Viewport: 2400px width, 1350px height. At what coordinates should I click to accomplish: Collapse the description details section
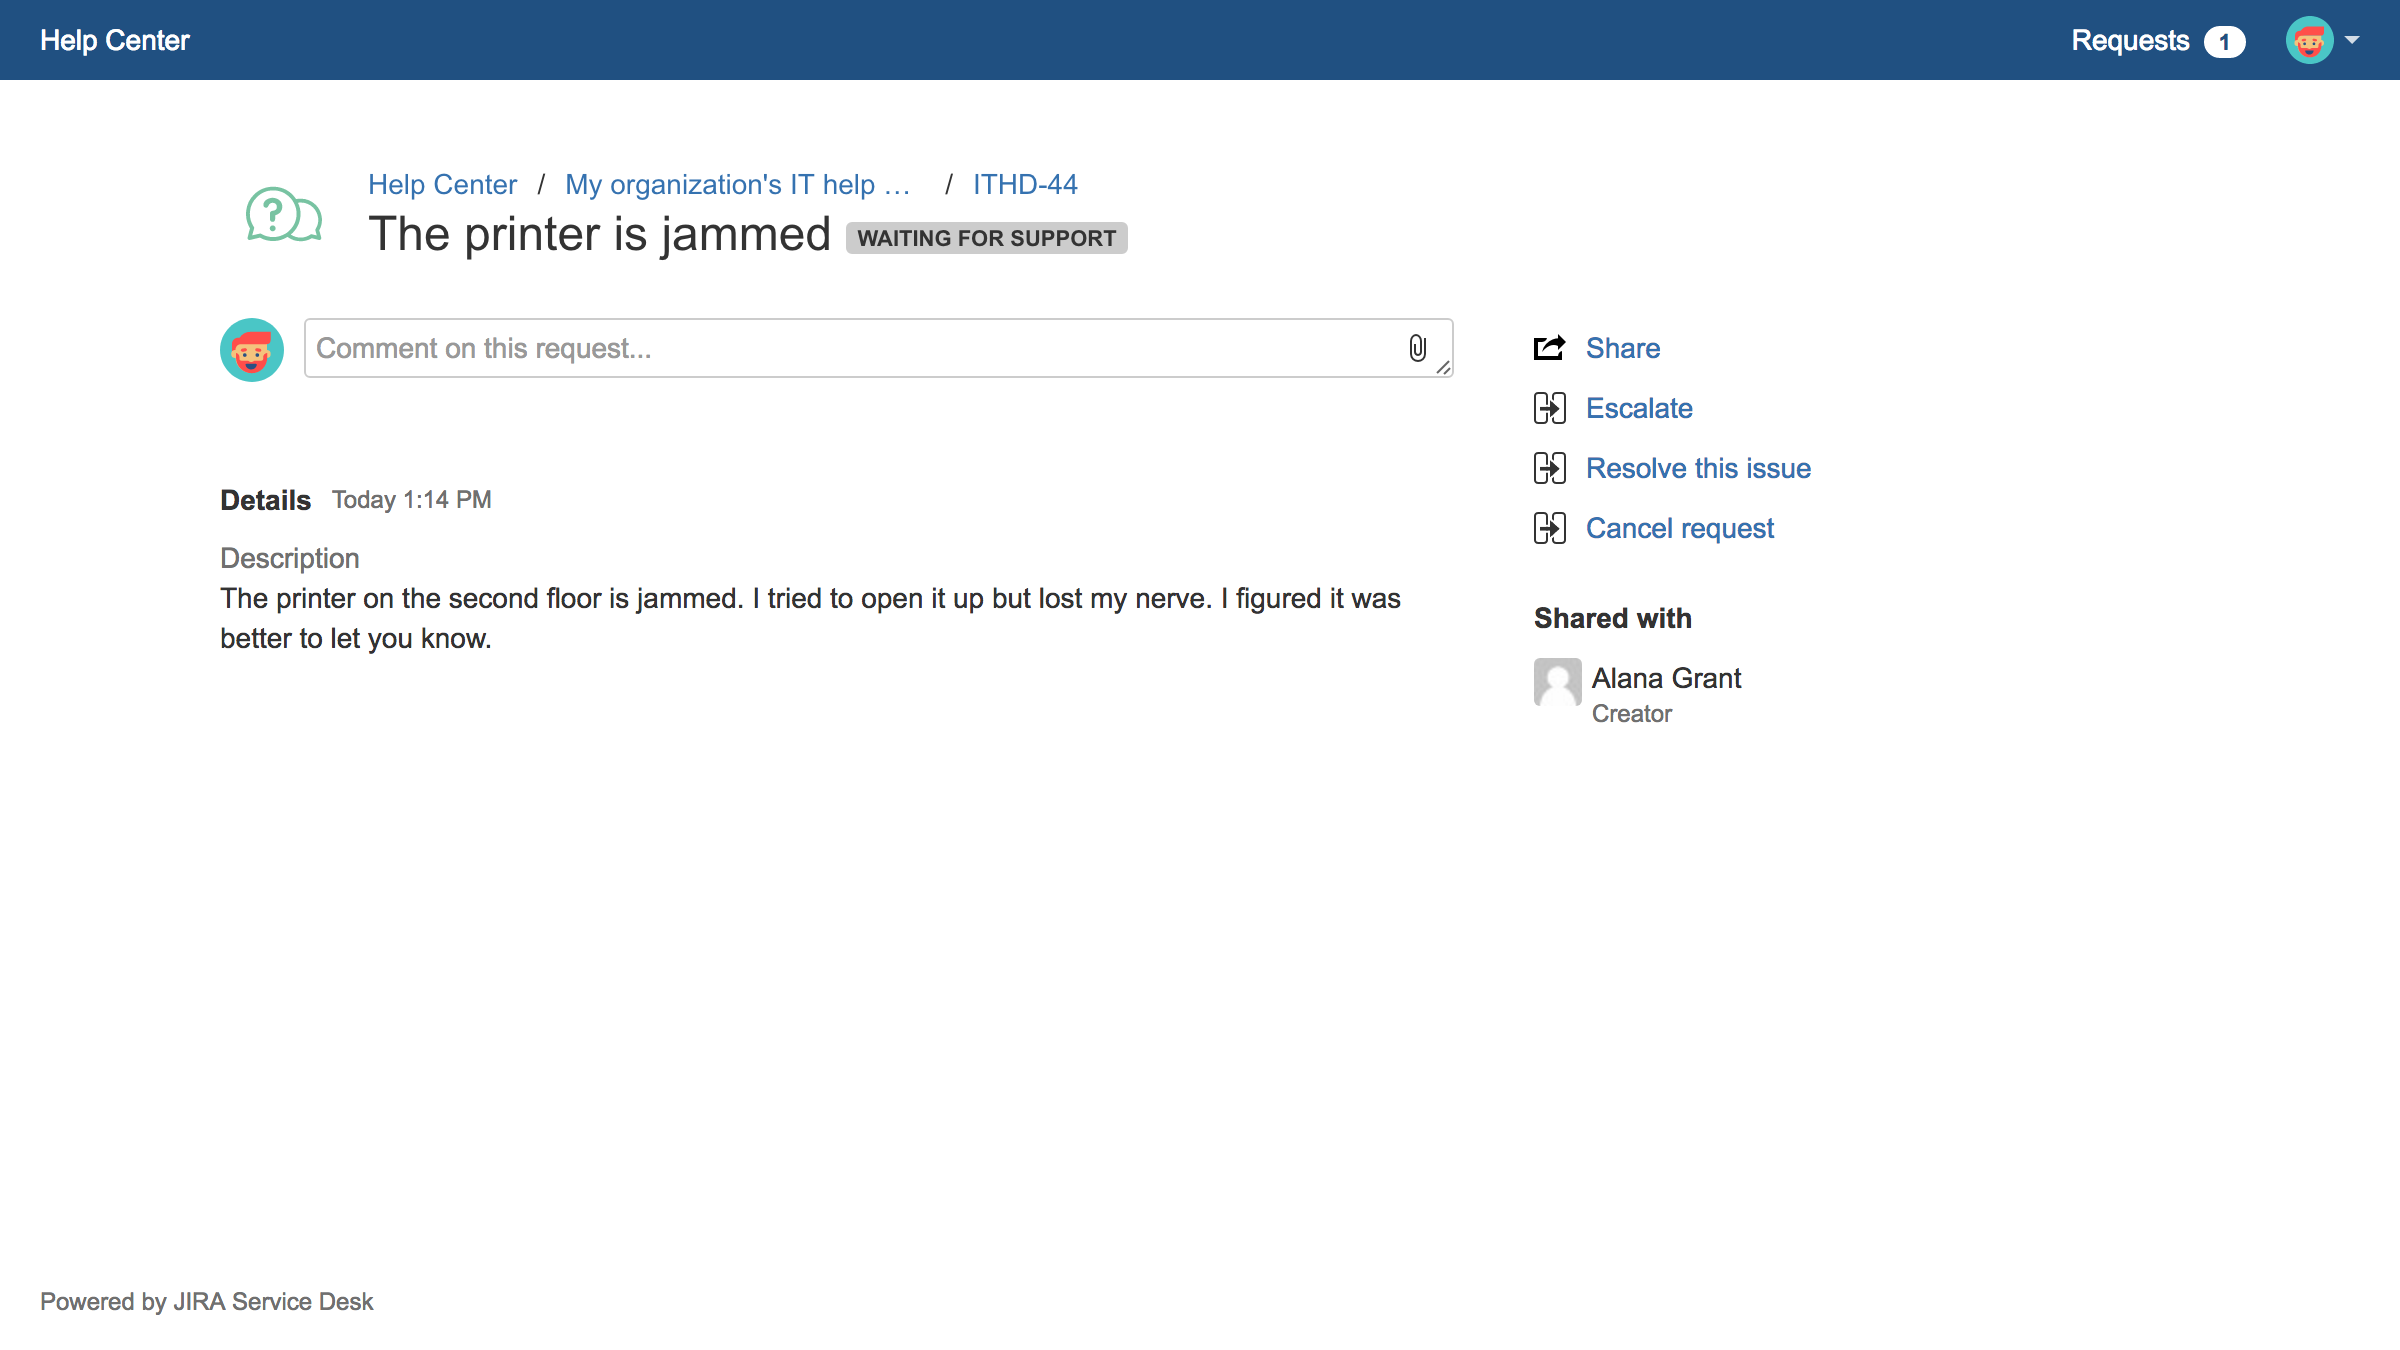pos(265,498)
